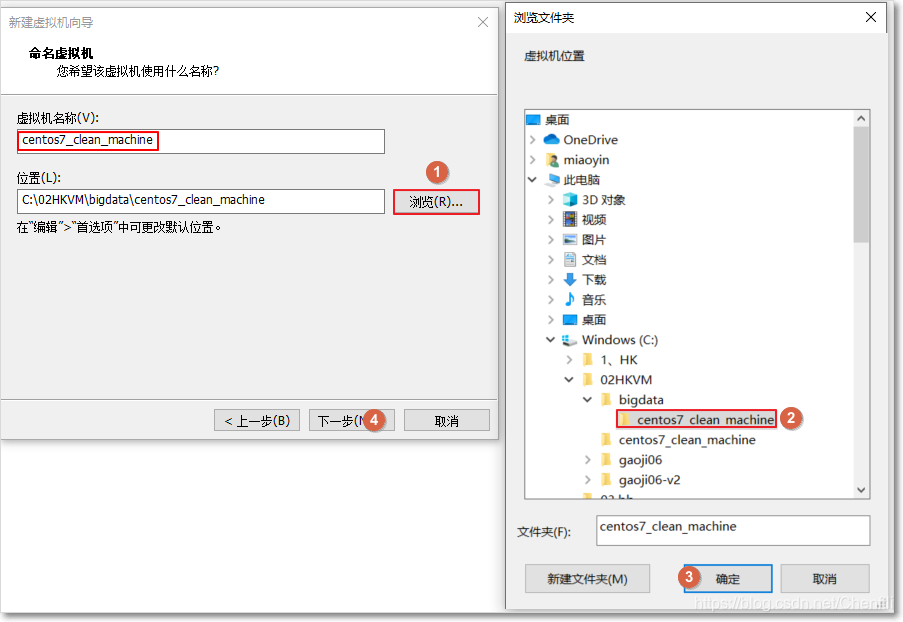Screen dimensions: 903x622
Task: Select the 下载 (Downloads) folder icon
Action: click(x=569, y=279)
